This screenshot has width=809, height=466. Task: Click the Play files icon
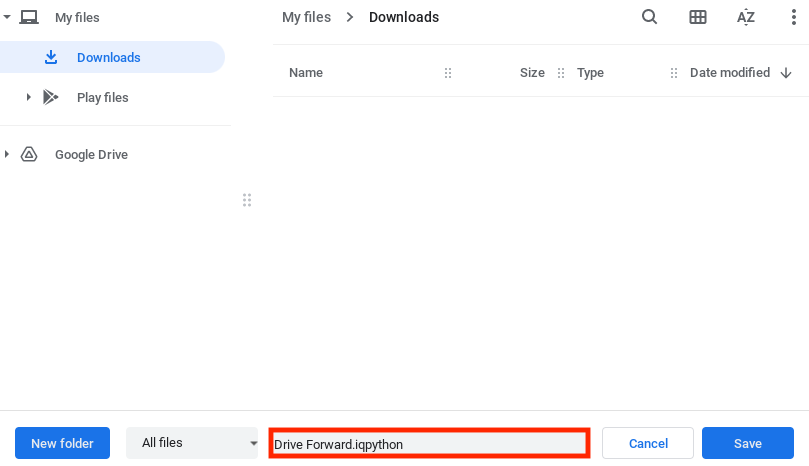[x=51, y=98]
